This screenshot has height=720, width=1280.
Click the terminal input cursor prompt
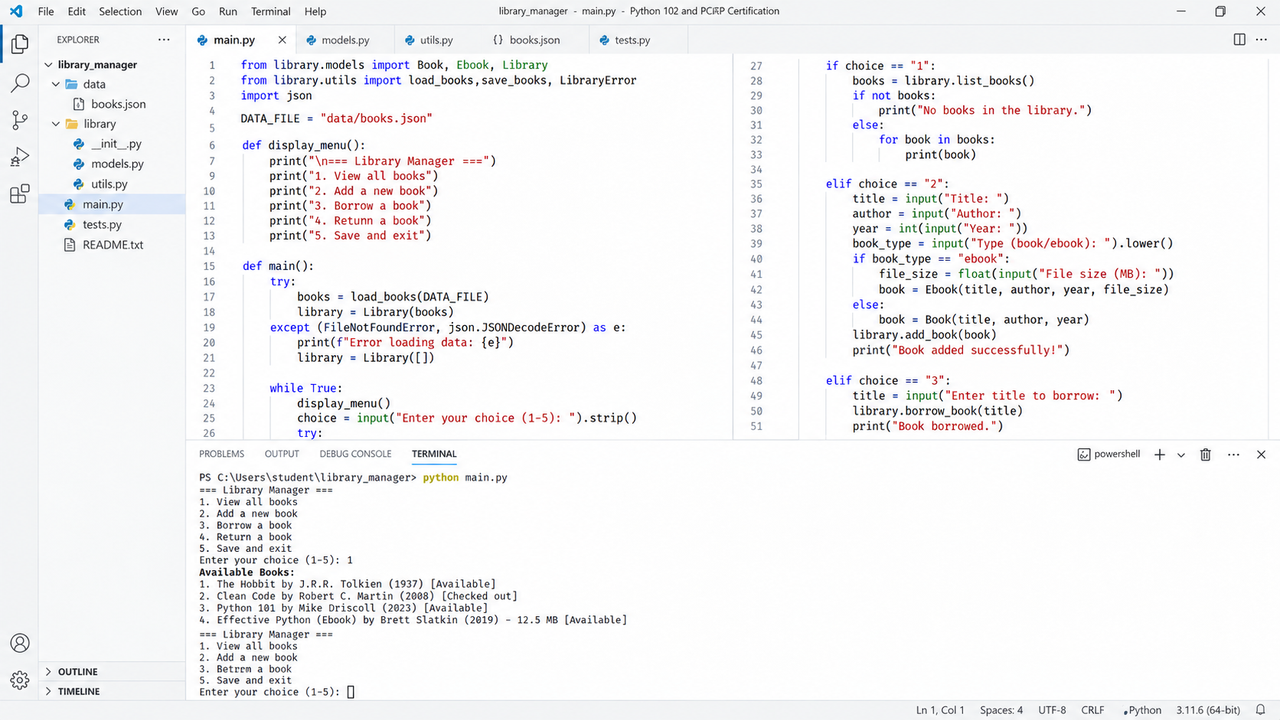[x=351, y=692]
